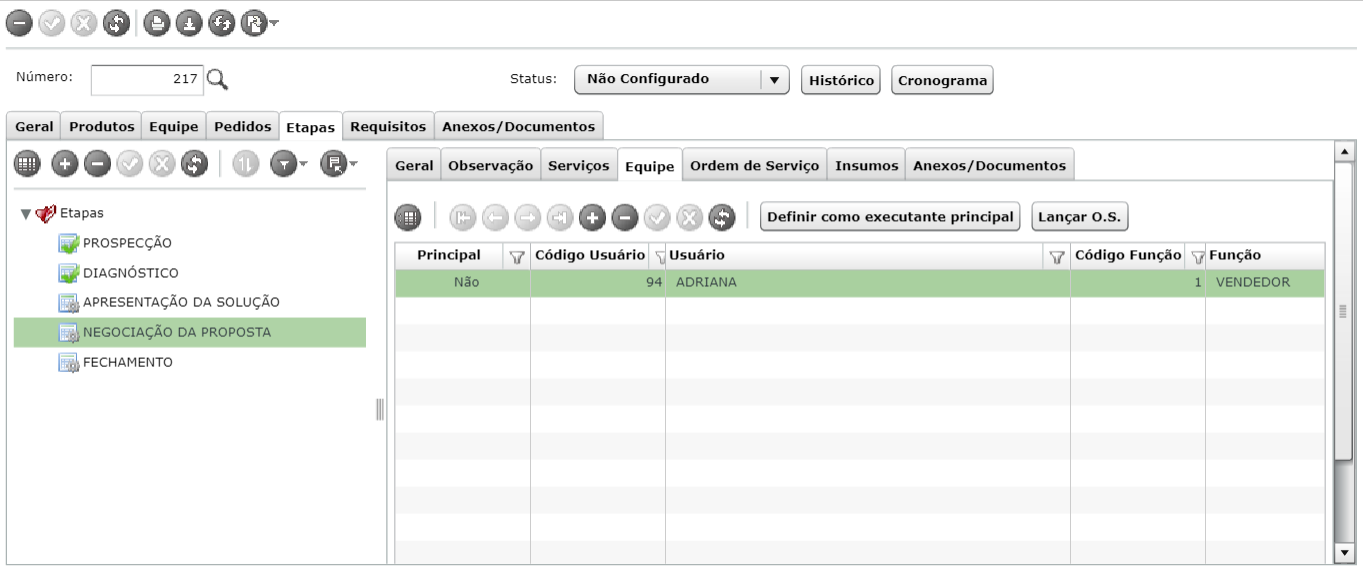Select the FECHAMENTO stage in tree

click(x=128, y=362)
